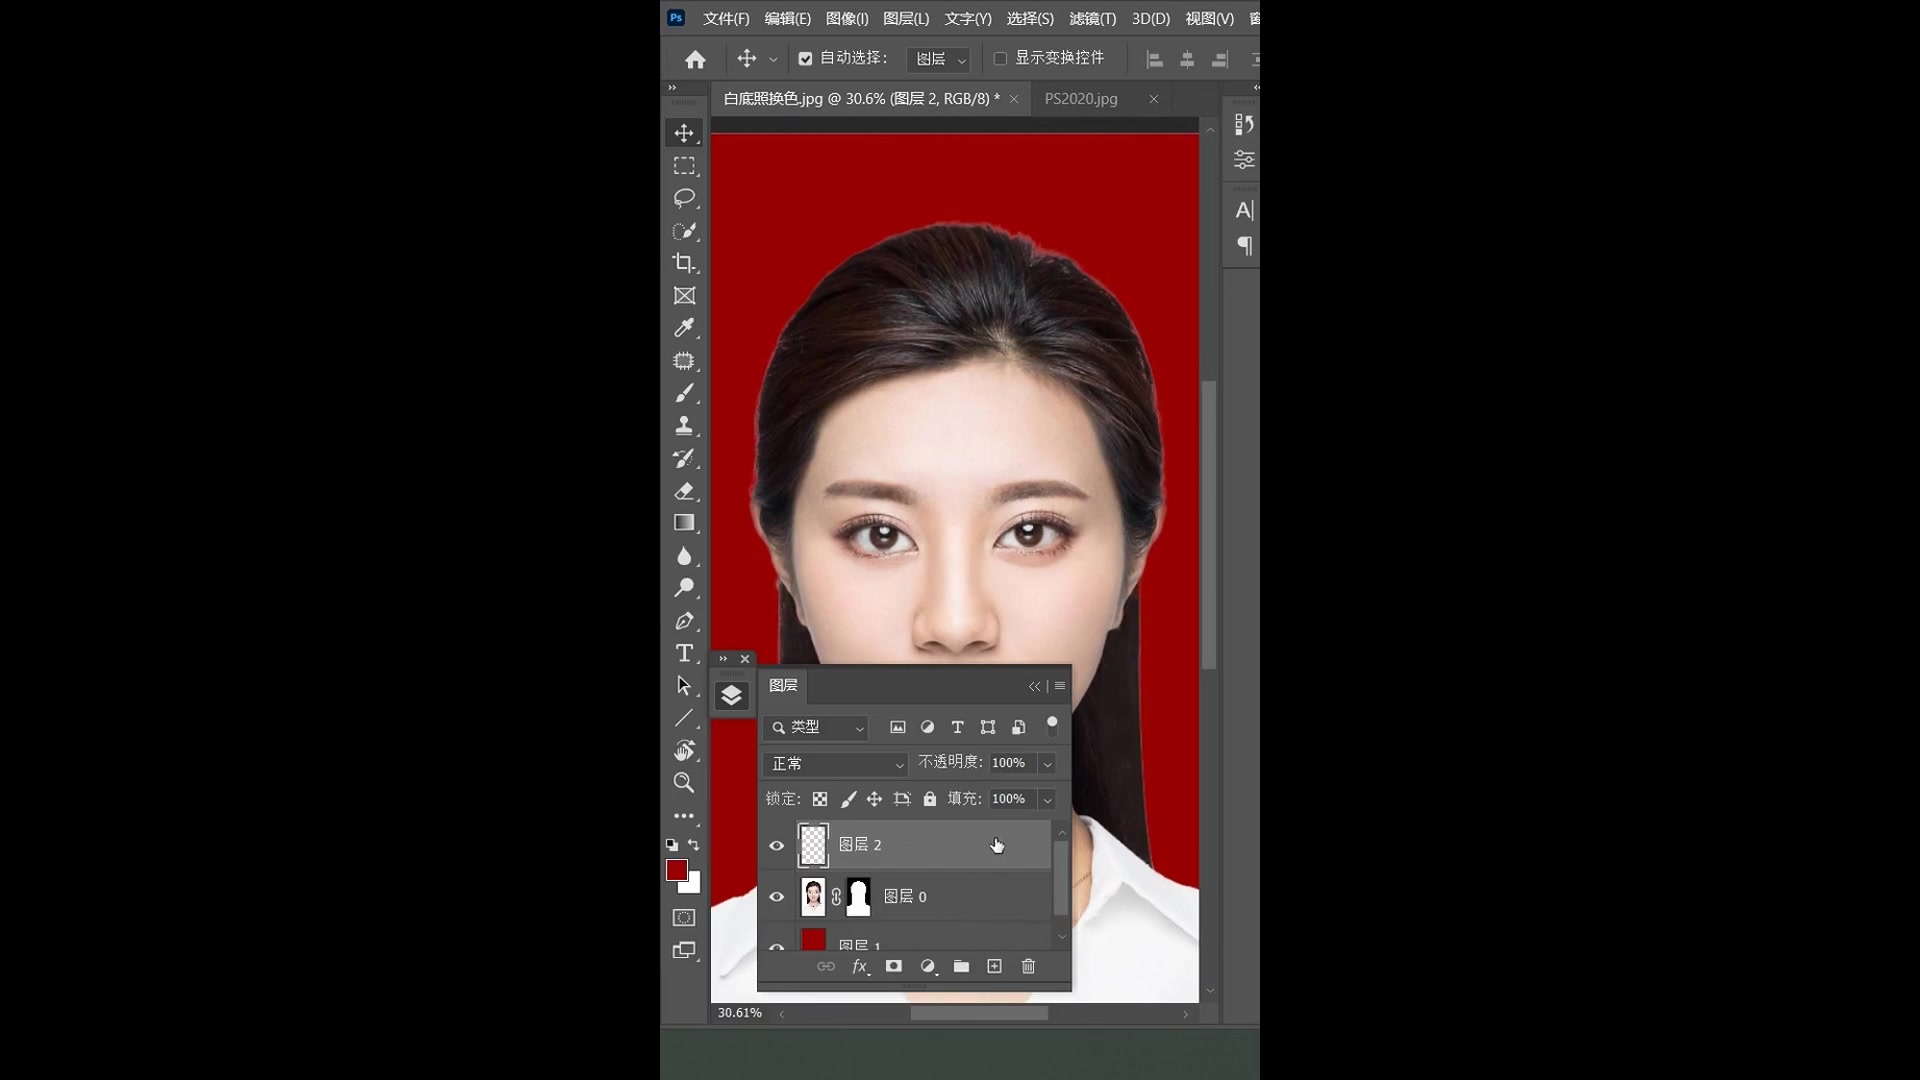The image size is (1920, 1080).
Task: Click the Add Layer Mask icon
Action: (x=894, y=965)
